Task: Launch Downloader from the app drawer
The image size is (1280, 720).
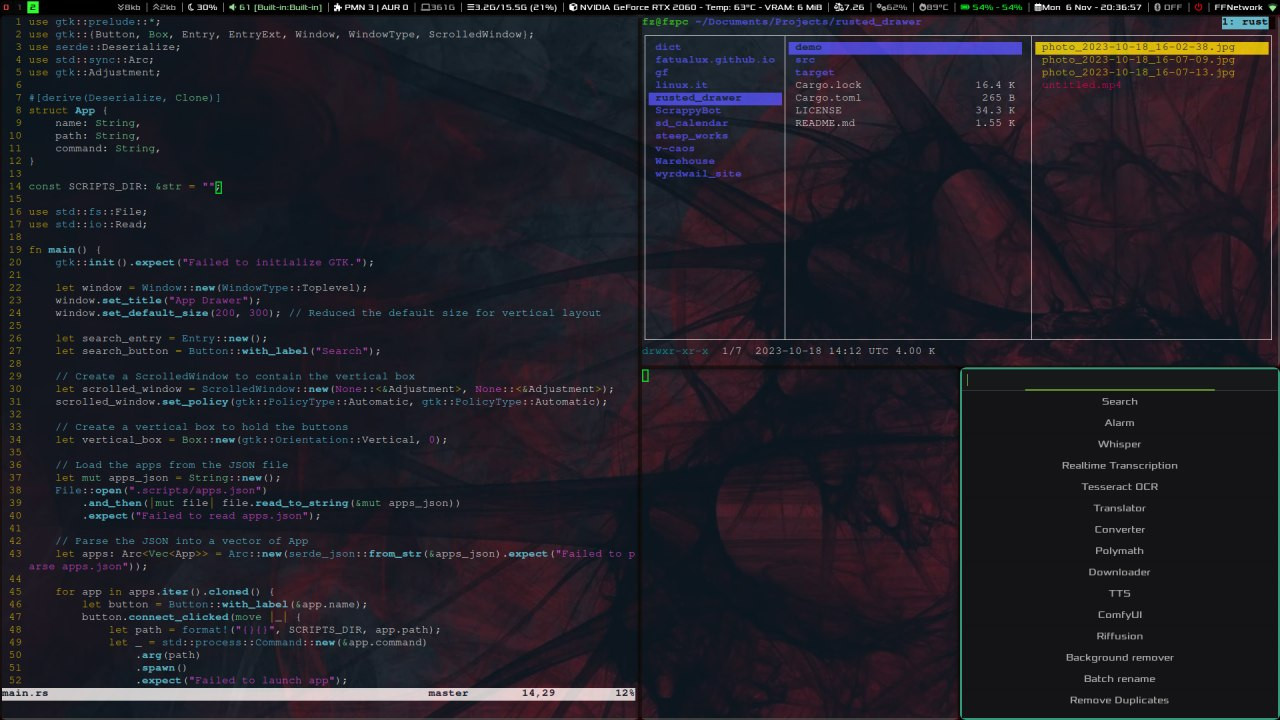Action: pyautogui.click(x=1119, y=572)
